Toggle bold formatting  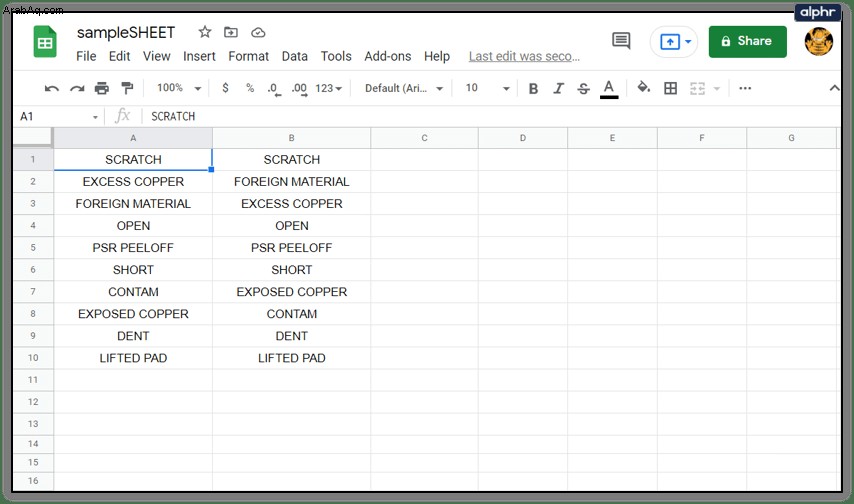[533, 88]
